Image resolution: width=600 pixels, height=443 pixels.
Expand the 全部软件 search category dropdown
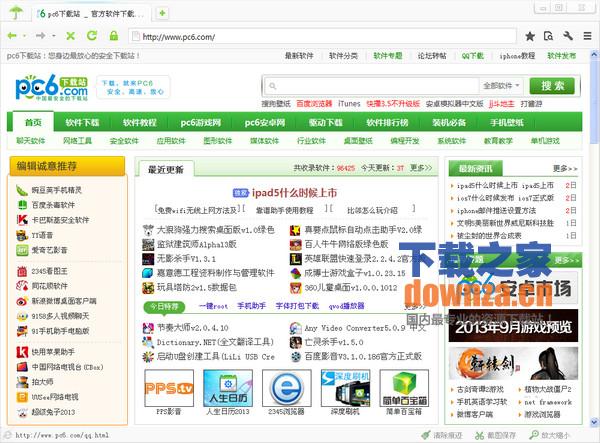(501, 86)
